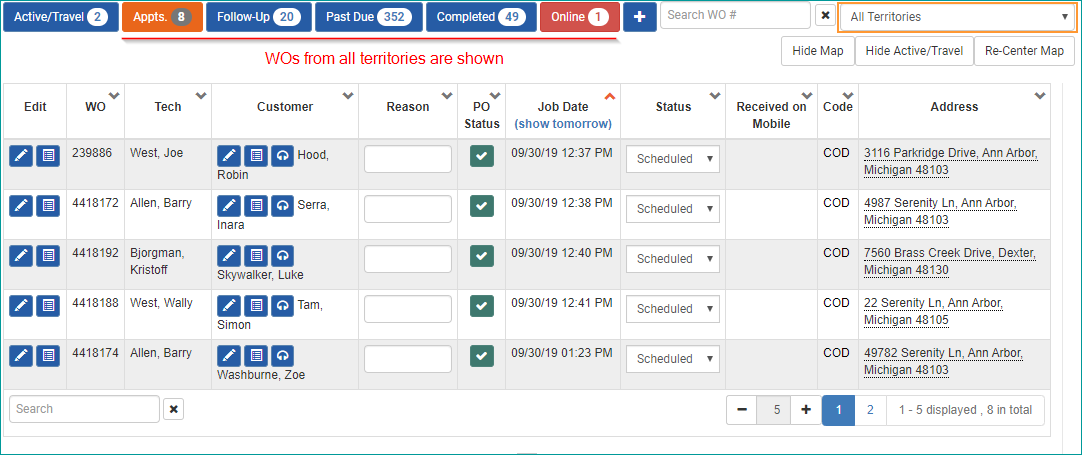Viewport: 1082px width, 455px height.
Task: Toggle PO Status check for WO 4418174
Action: coord(482,356)
